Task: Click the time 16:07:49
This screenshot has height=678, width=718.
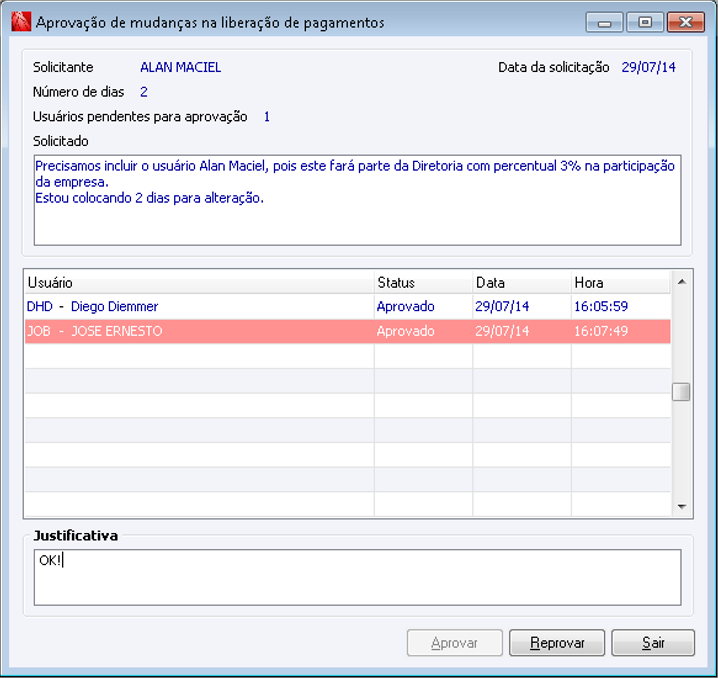Action: tap(601, 331)
